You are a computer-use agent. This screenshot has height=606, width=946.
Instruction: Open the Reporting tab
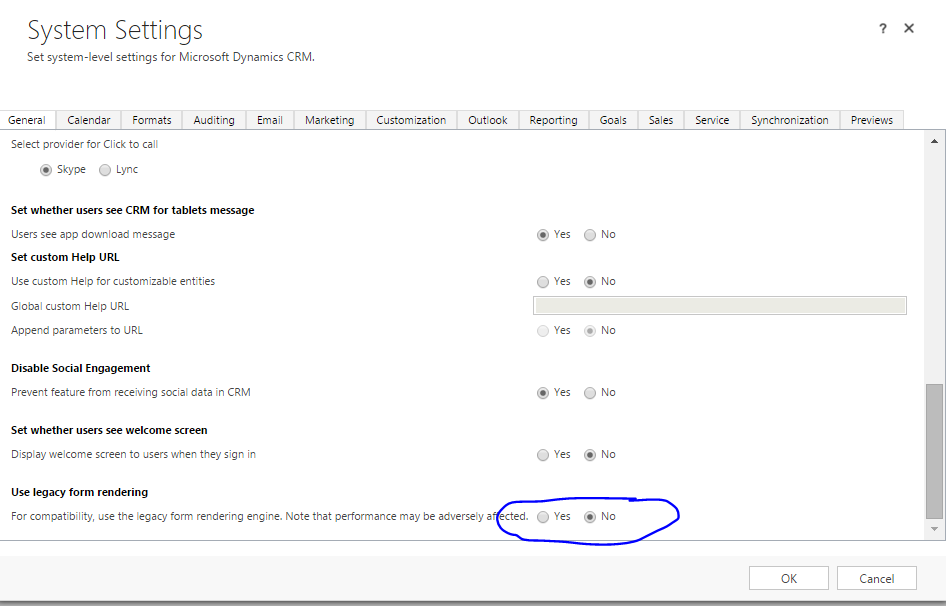click(553, 120)
